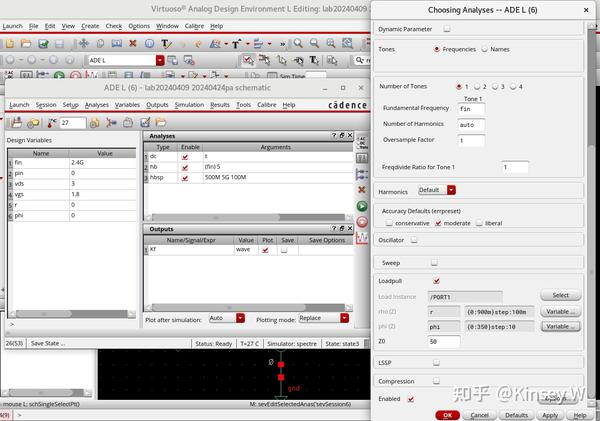Screen dimensions: 600x421
Task: Click the Create Label T icon
Action: click(166, 44)
